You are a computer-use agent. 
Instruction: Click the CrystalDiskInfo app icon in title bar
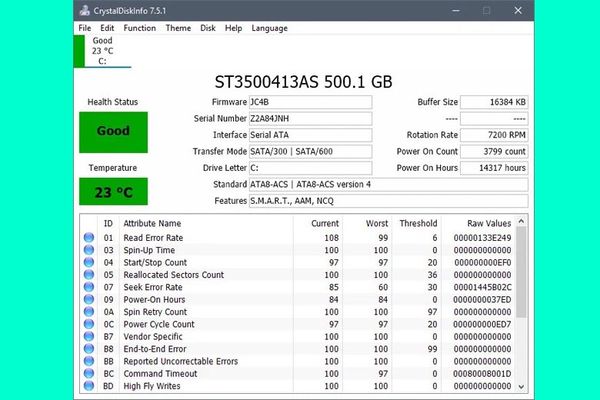[85, 10]
